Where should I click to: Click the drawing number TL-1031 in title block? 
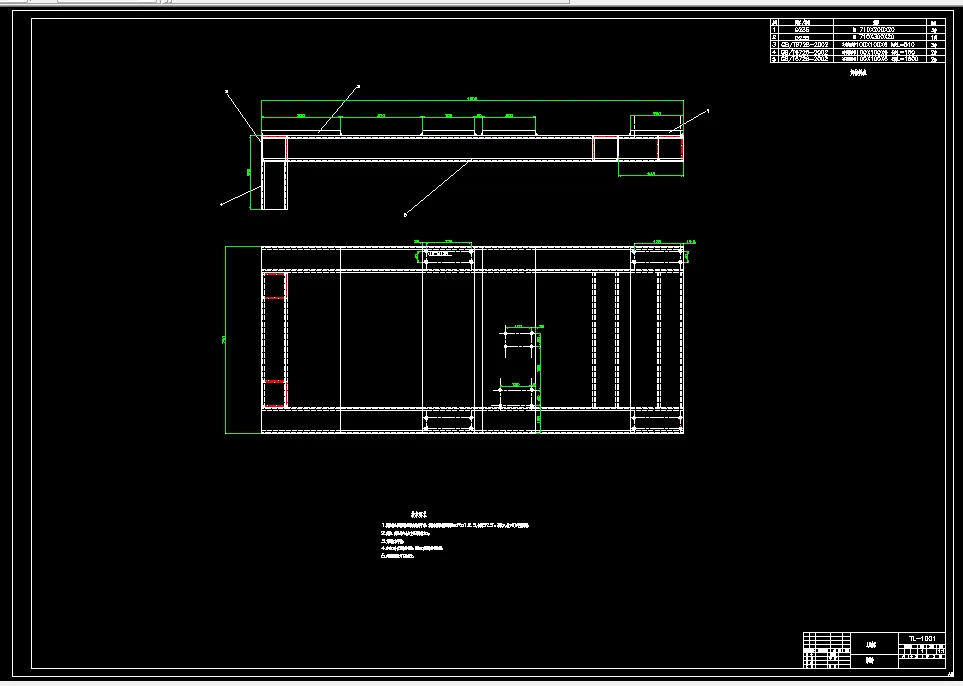point(922,639)
